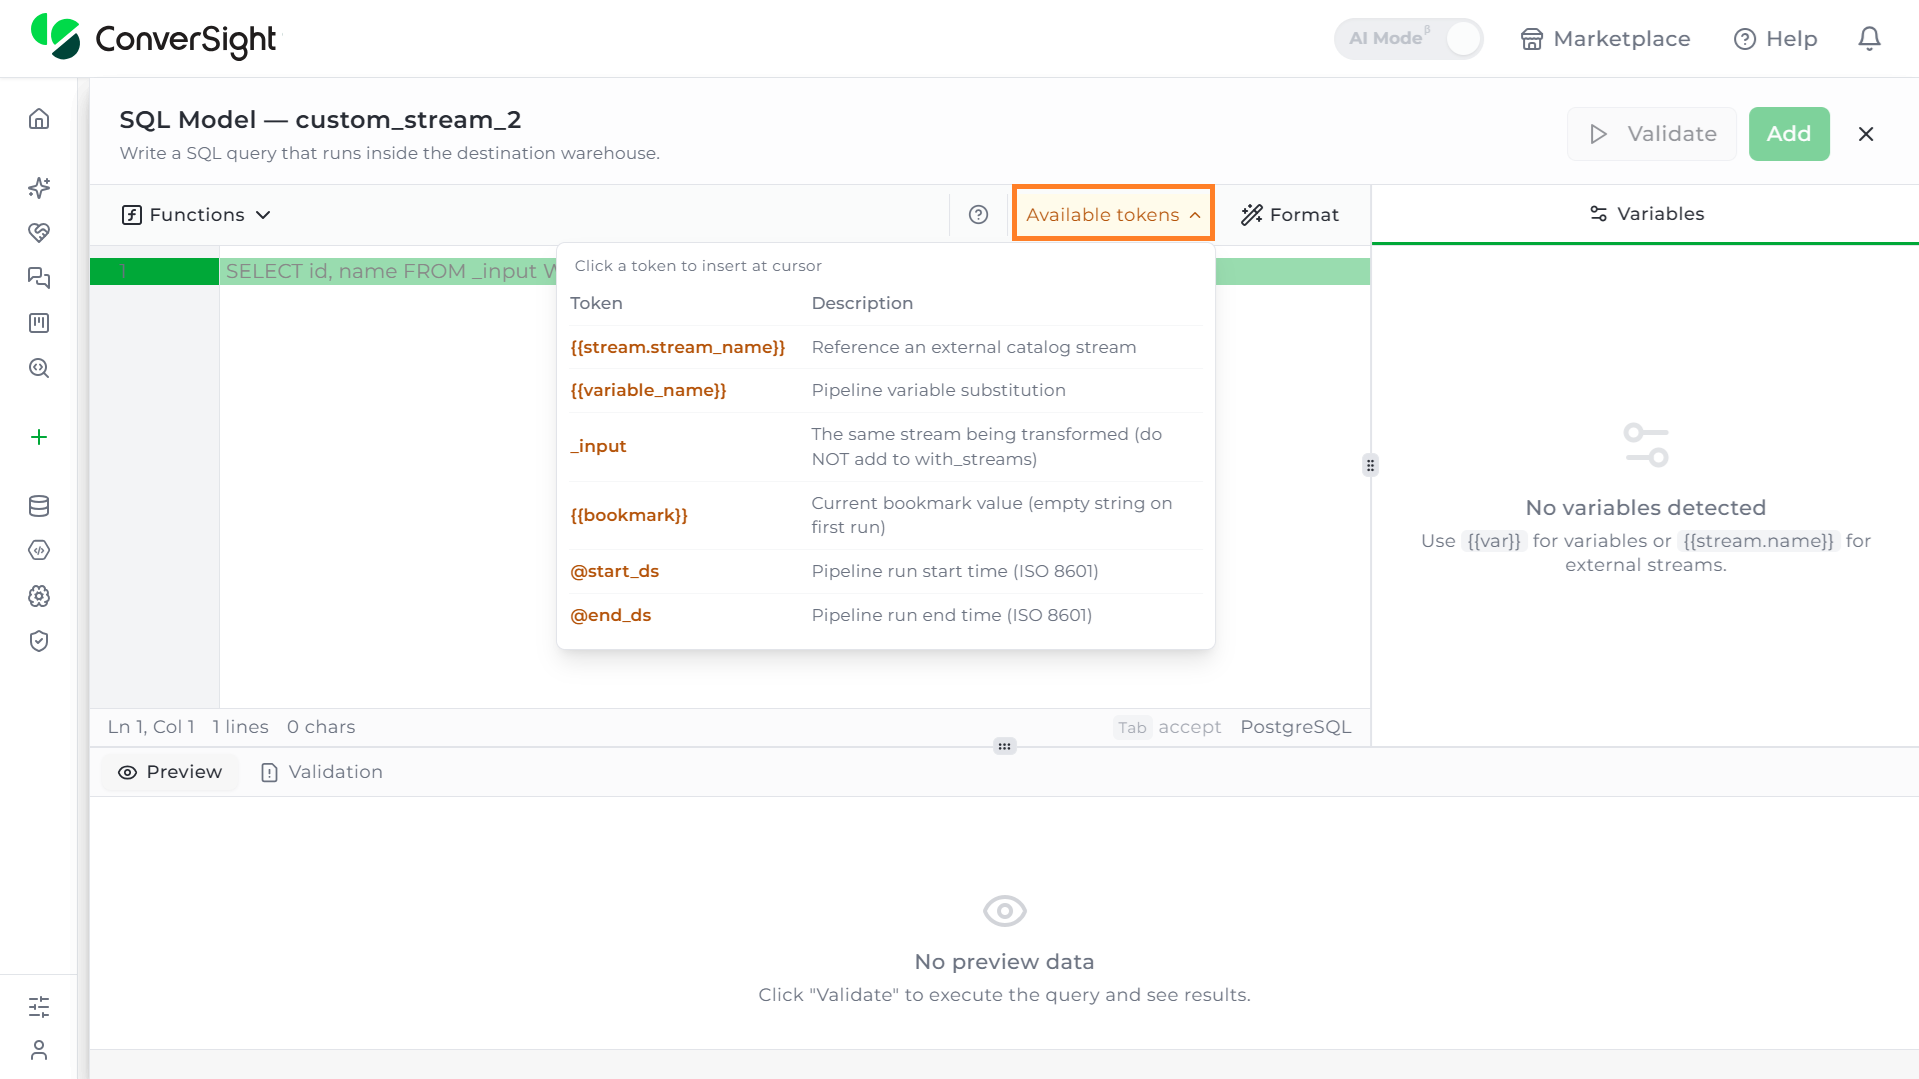Insert the @end_ds token

tap(610, 615)
